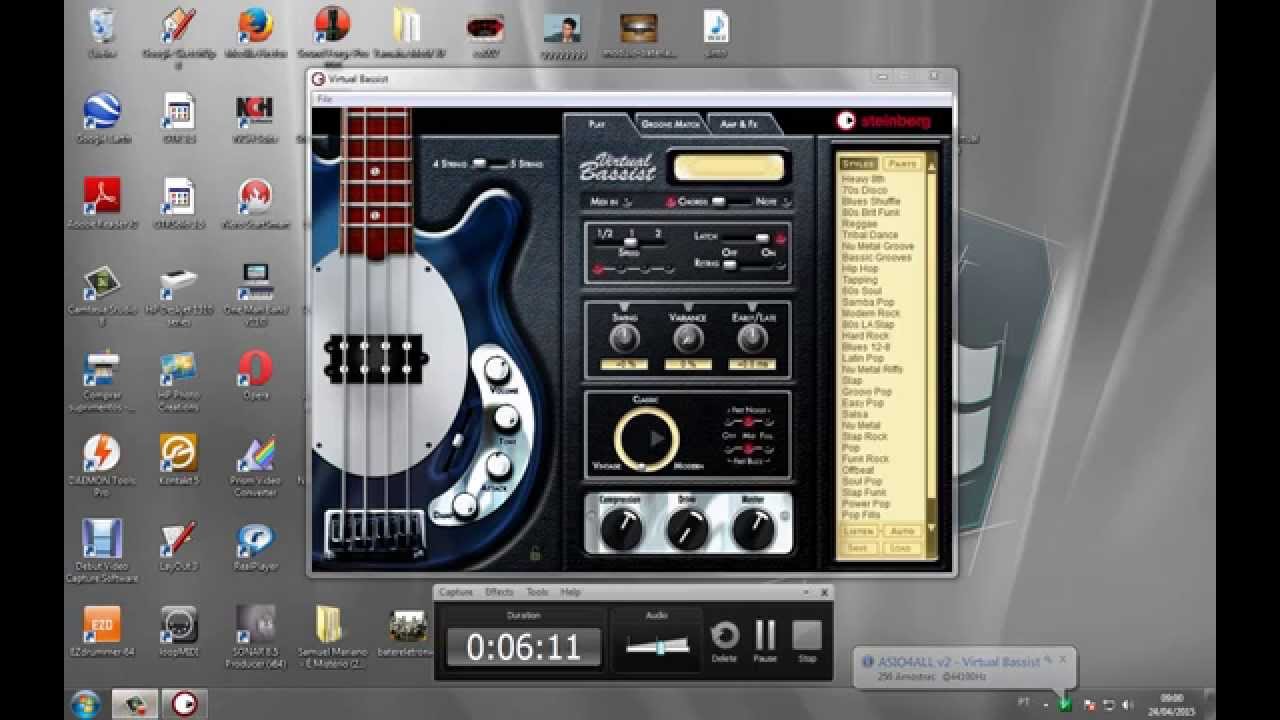Switch to the Groove Match tab
Image resolution: width=1280 pixels, height=720 pixels.
pos(670,124)
